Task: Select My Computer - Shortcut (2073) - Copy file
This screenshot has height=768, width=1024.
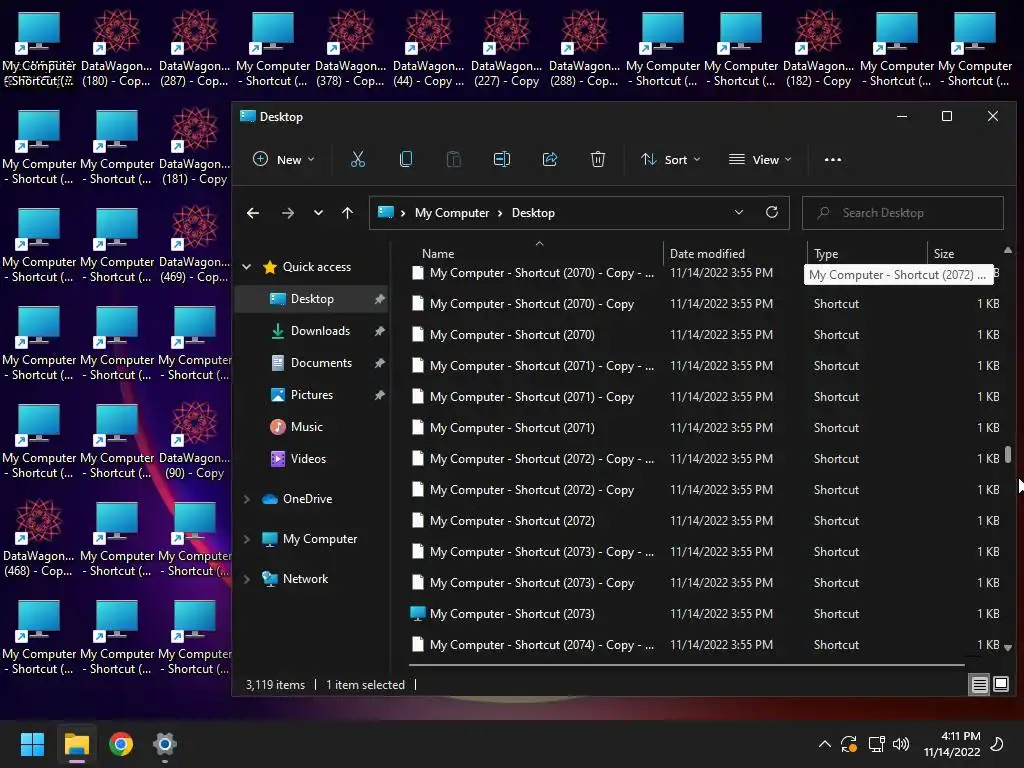Action: point(703,583)
